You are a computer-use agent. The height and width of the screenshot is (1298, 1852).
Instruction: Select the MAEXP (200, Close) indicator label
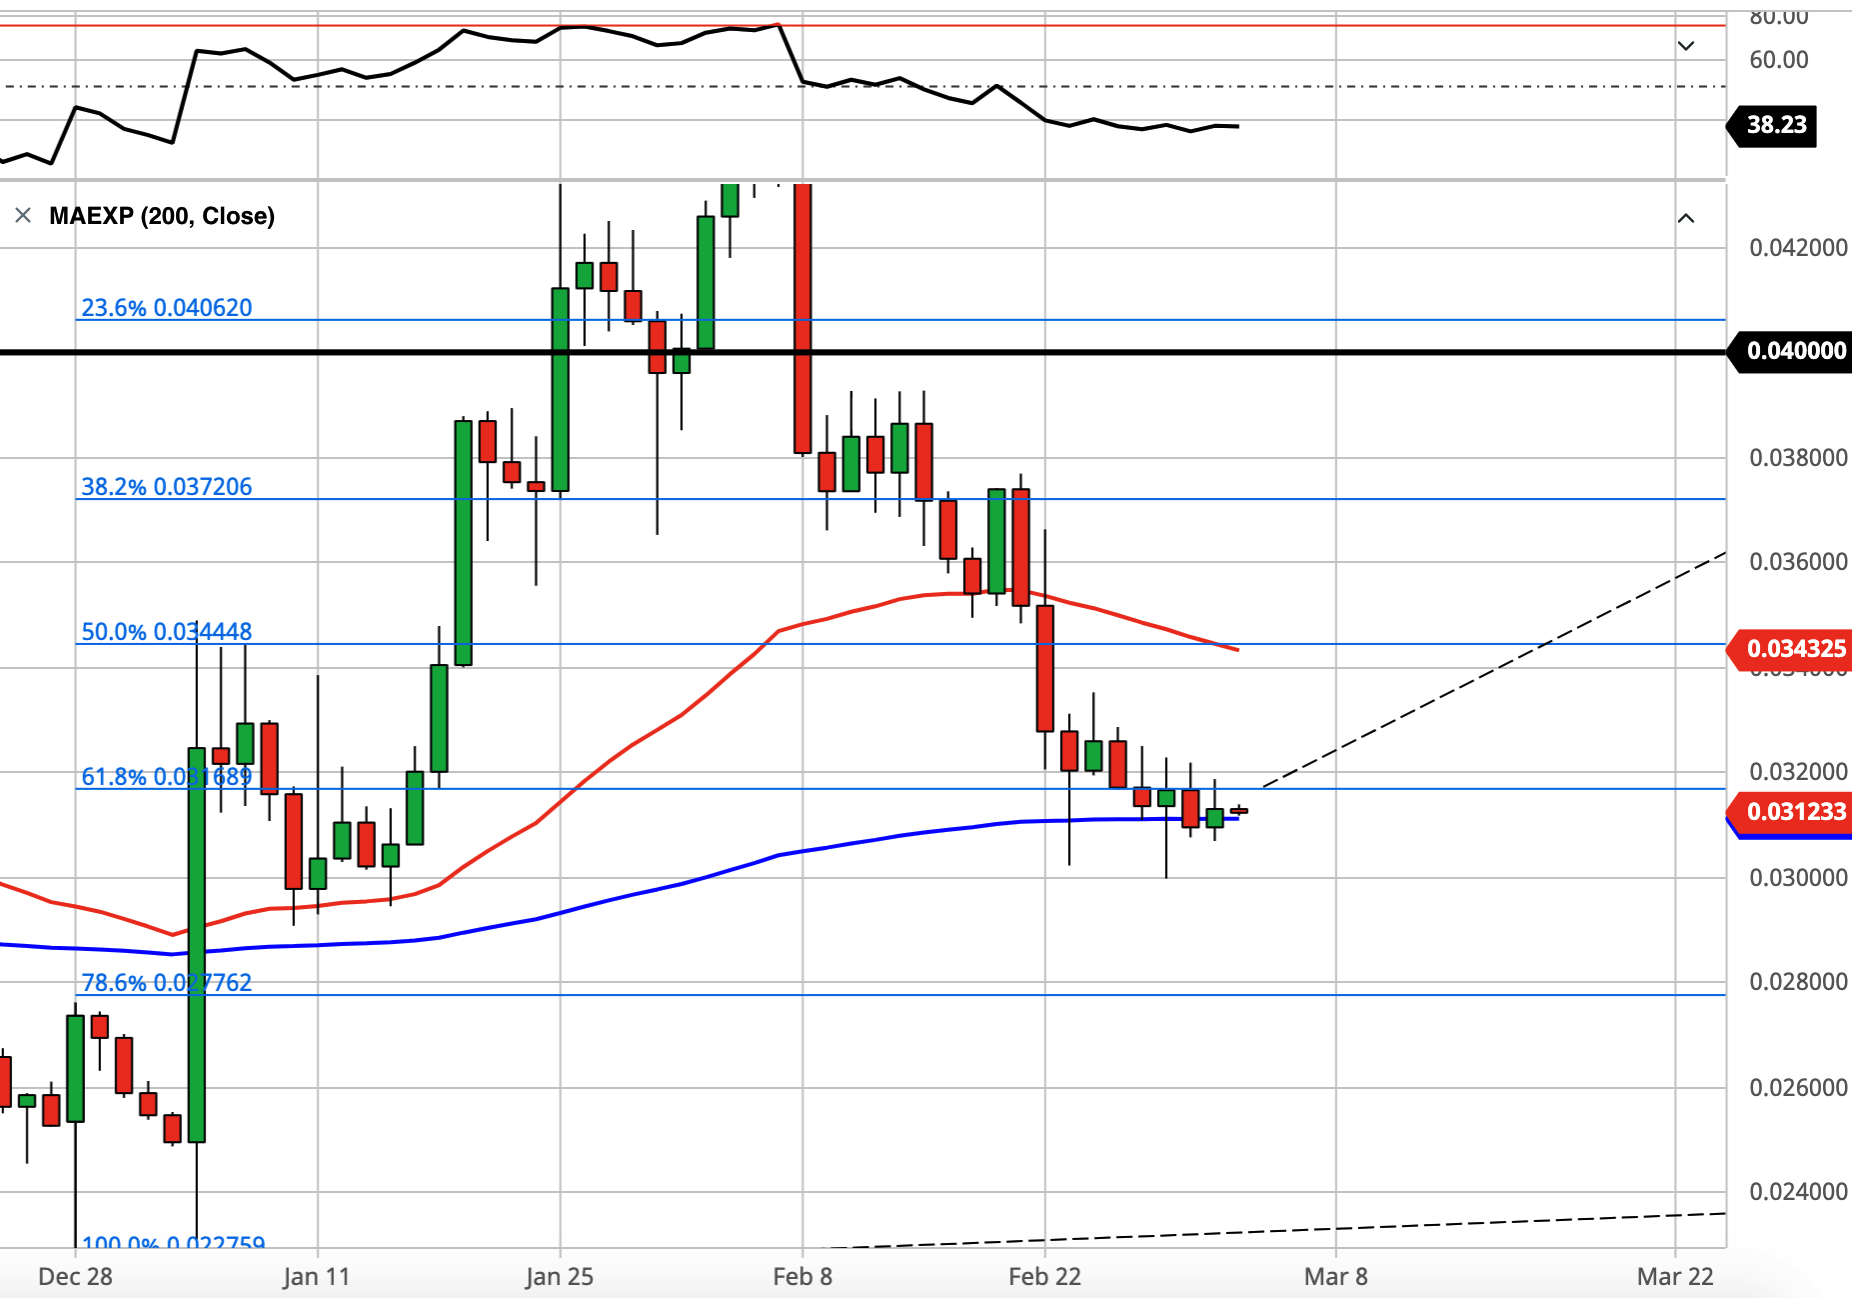[162, 216]
